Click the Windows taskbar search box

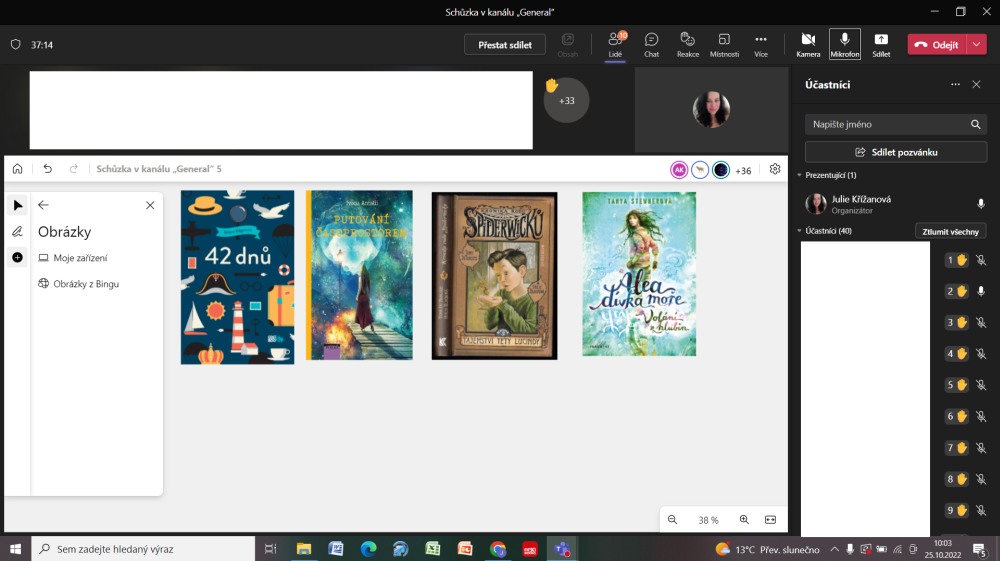[x=143, y=548]
